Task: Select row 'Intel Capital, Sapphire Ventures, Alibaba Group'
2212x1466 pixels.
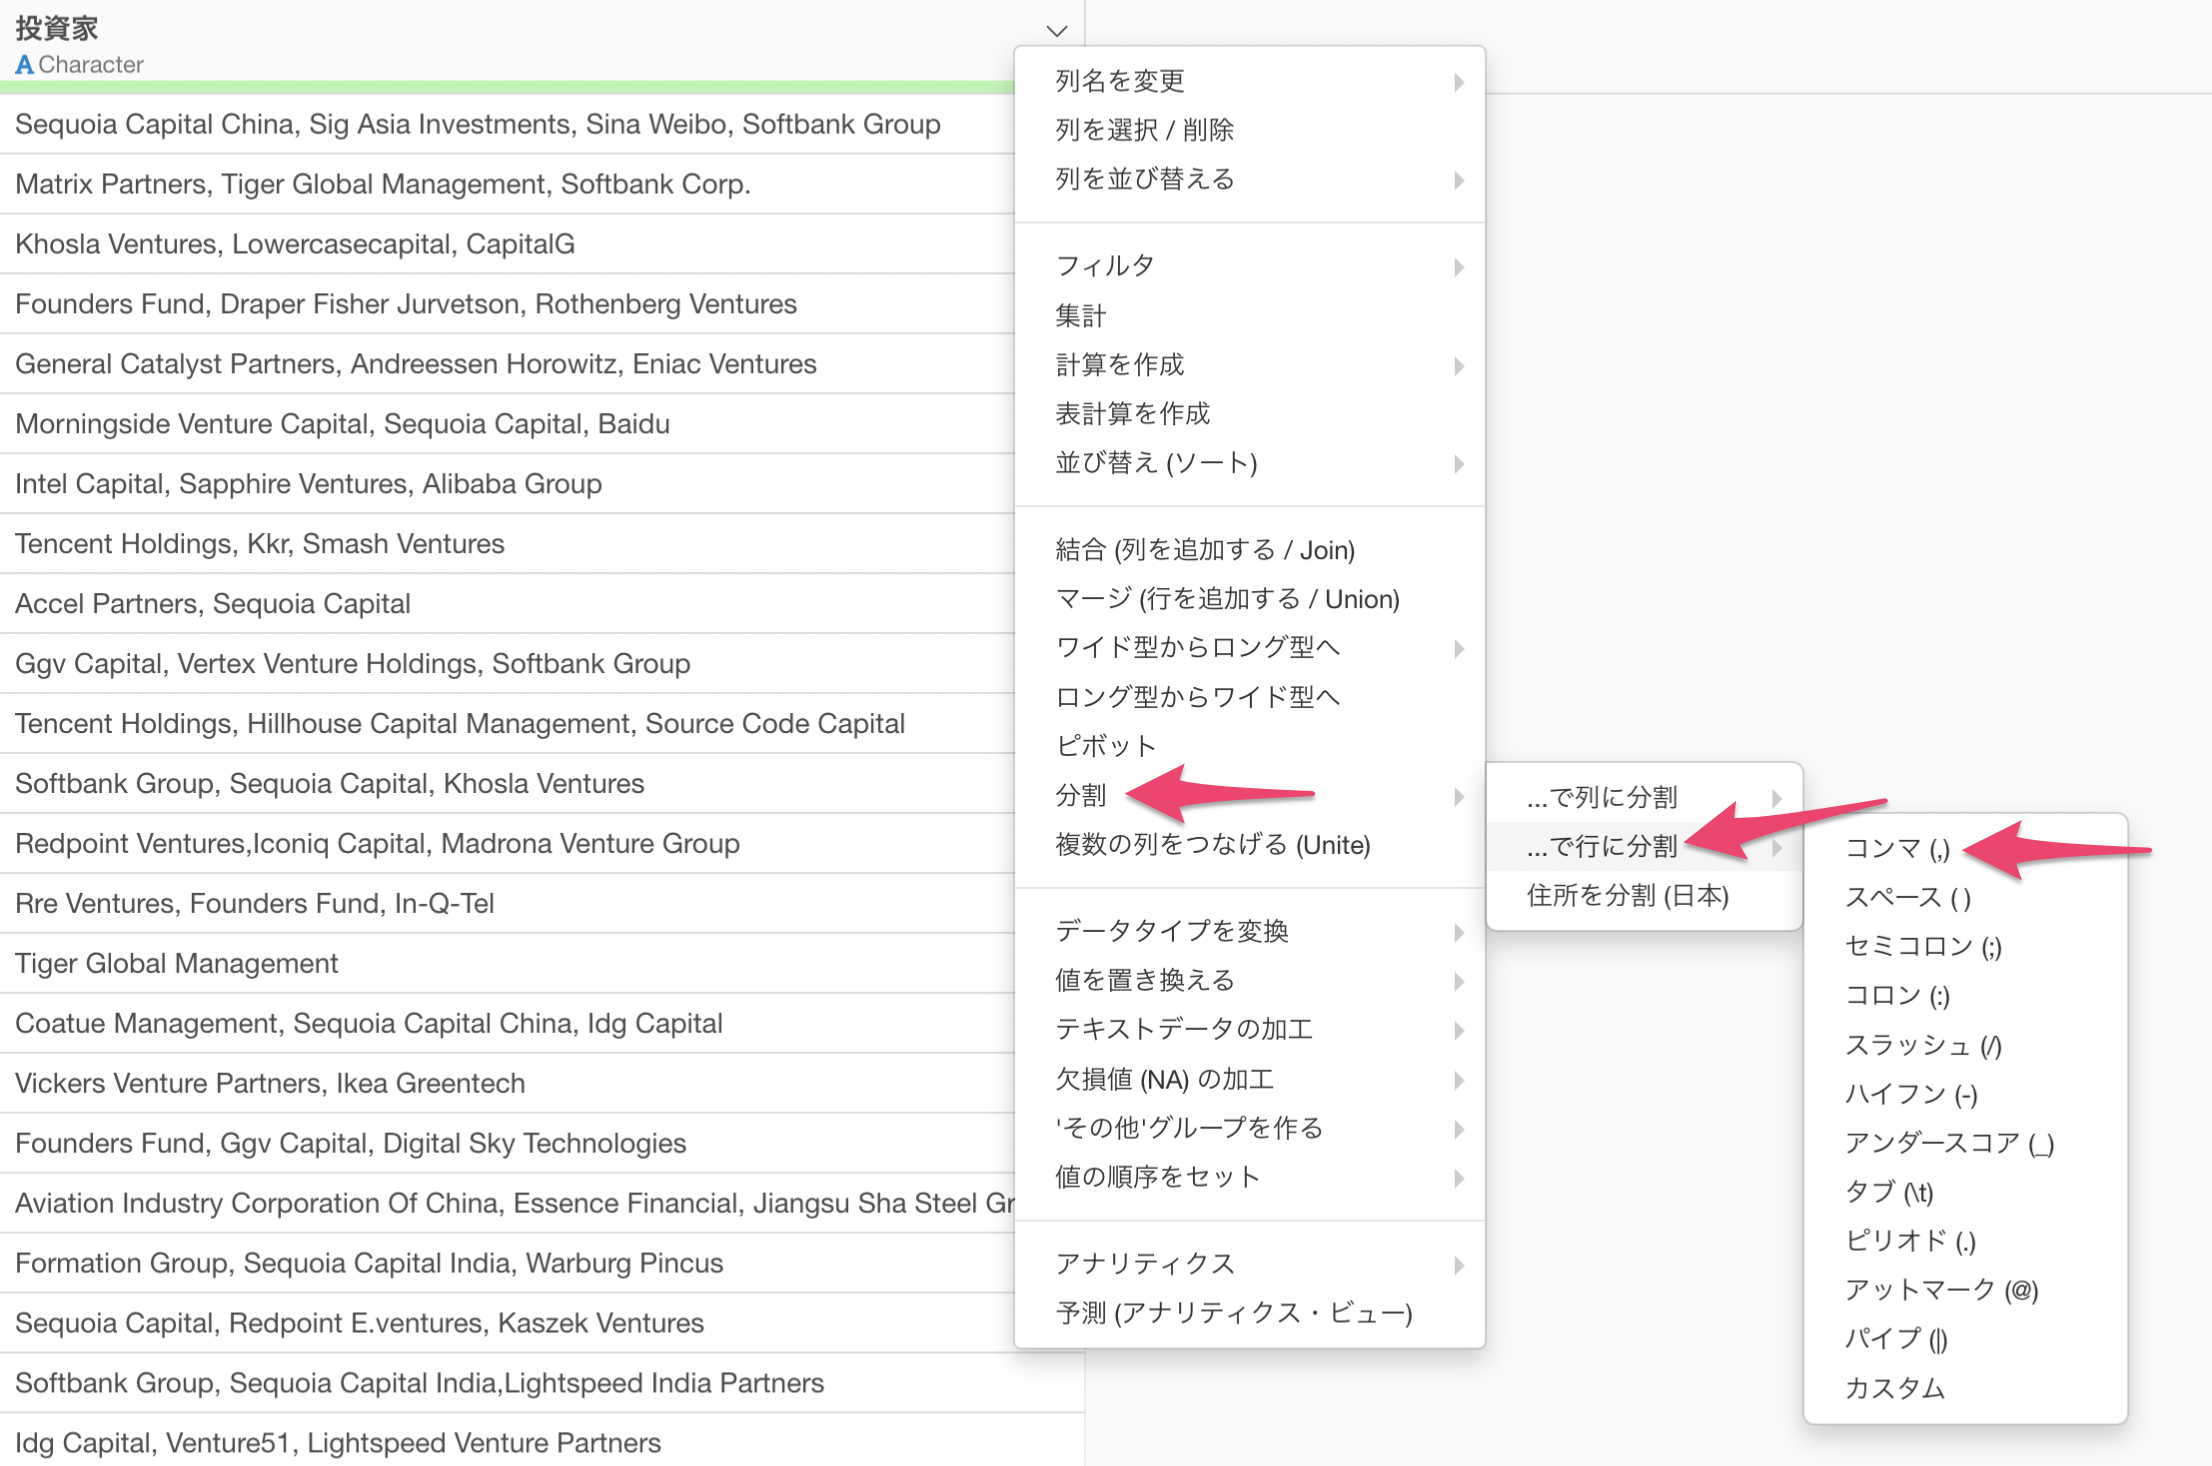Action: [x=507, y=484]
